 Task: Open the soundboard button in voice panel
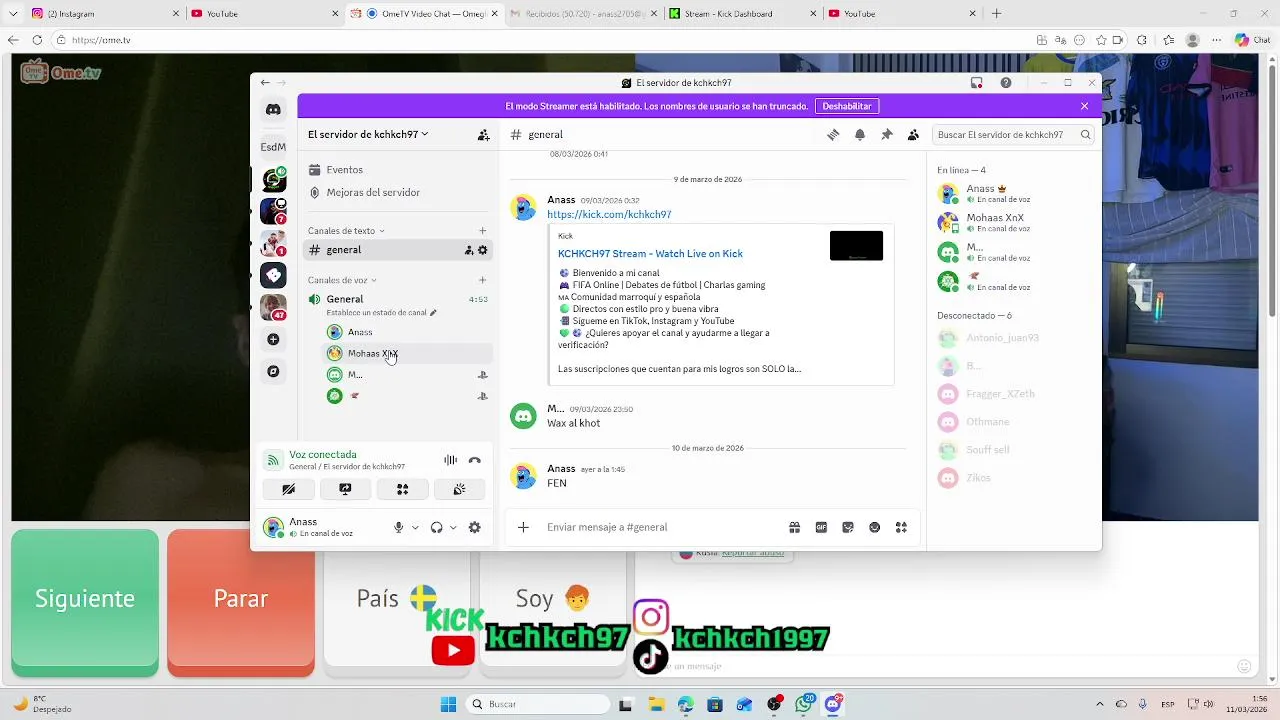pos(459,489)
